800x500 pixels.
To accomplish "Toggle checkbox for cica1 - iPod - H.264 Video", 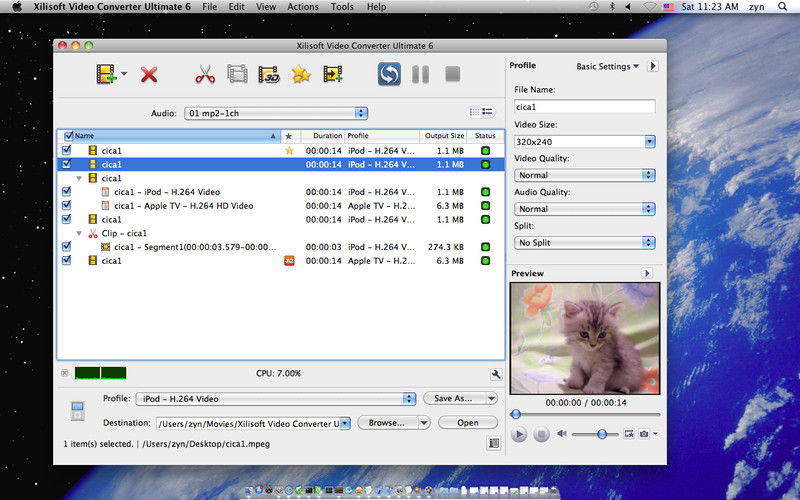I will coord(66,192).
